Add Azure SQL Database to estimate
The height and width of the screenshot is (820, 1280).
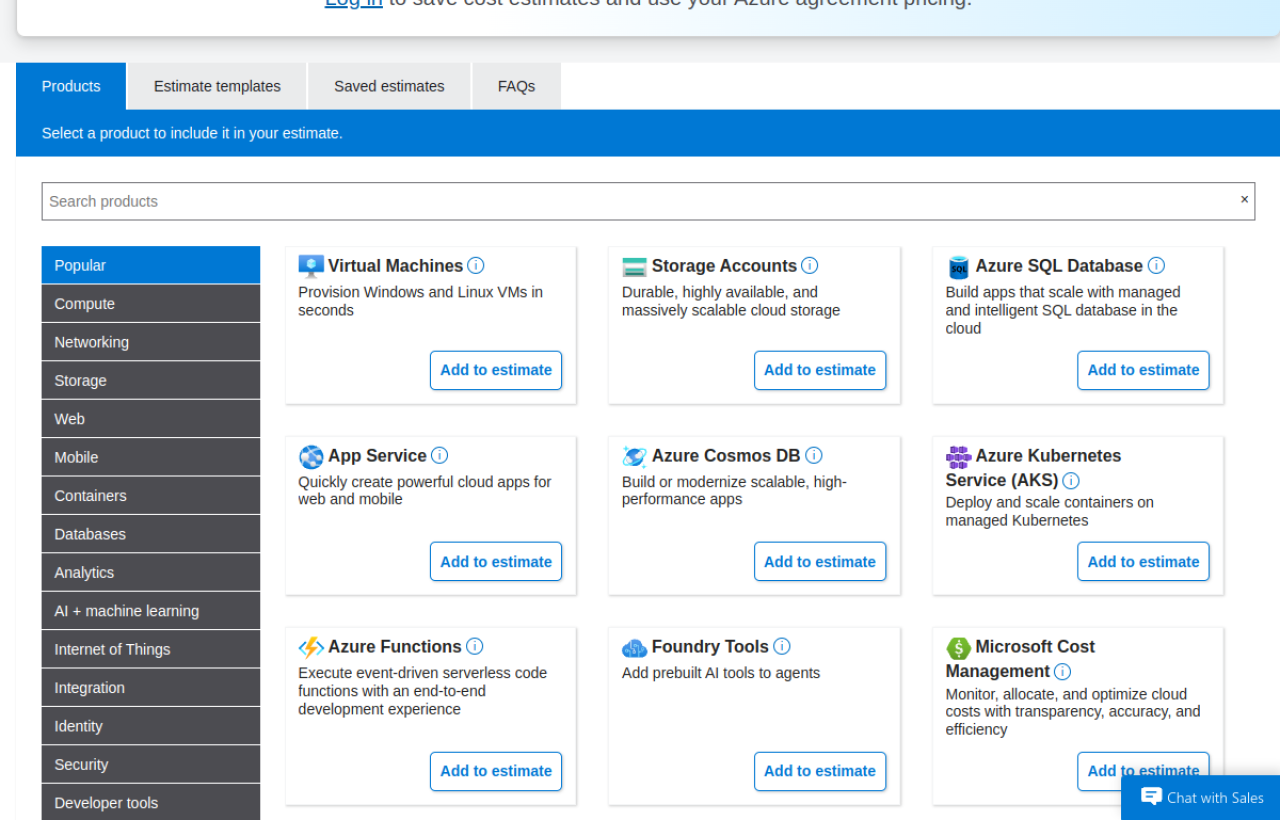[1143, 370]
